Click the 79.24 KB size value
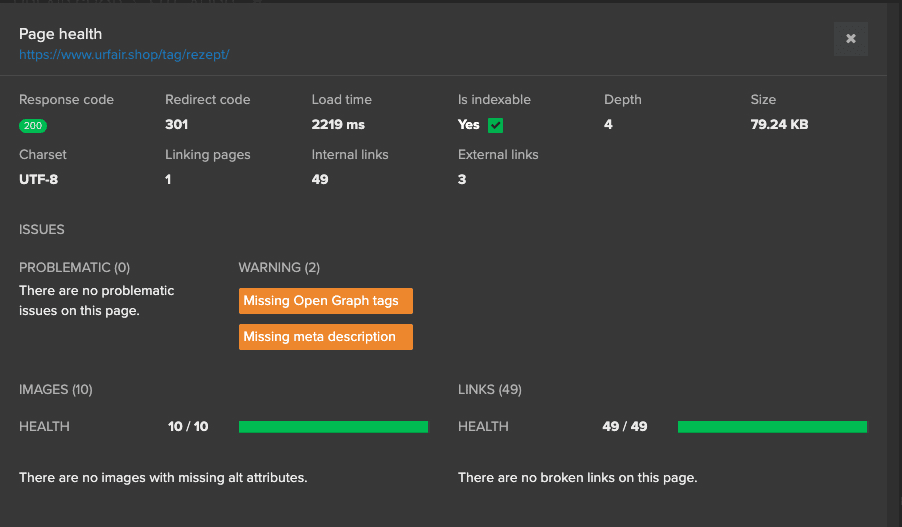Screen dimensions: 902x527 [779, 125]
